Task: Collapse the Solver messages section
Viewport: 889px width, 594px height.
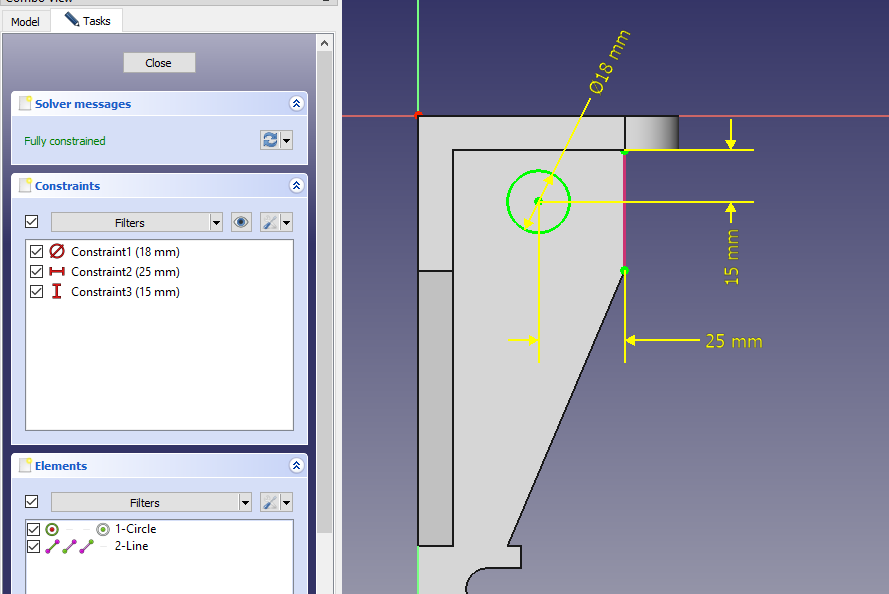Action: click(296, 104)
